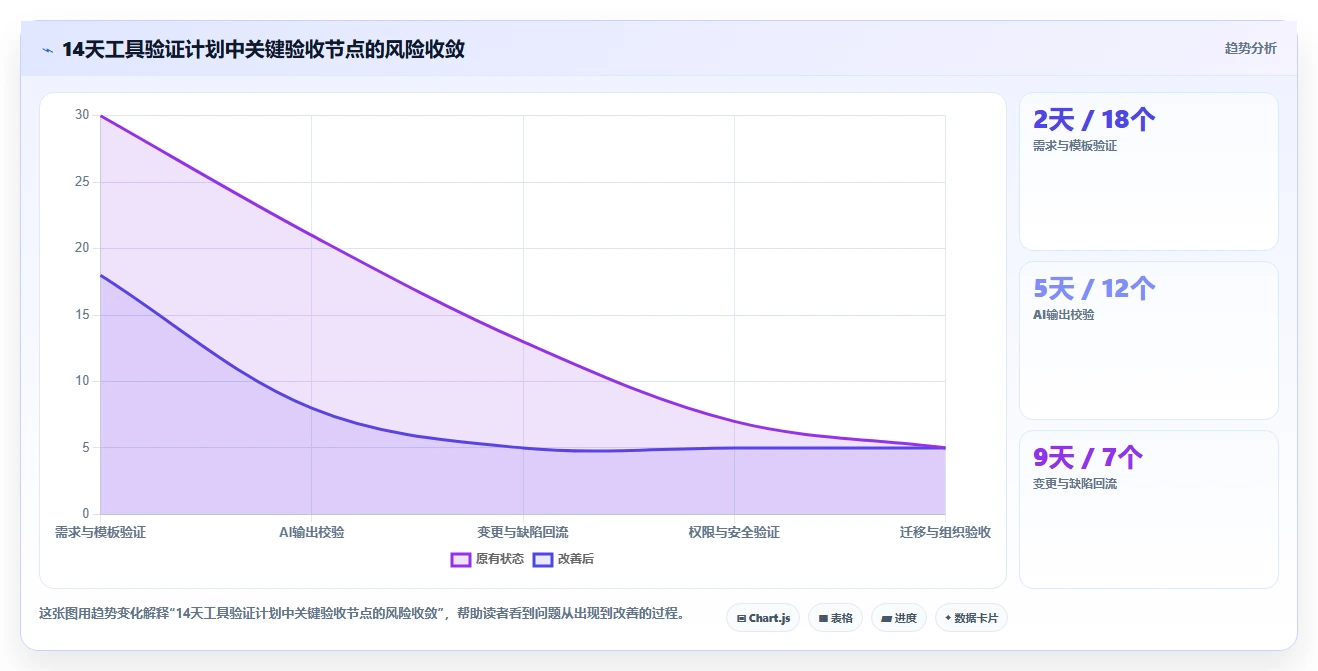Open the 5天 / 12个 data card
The width and height of the screenshot is (1318, 671).
(1148, 340)
